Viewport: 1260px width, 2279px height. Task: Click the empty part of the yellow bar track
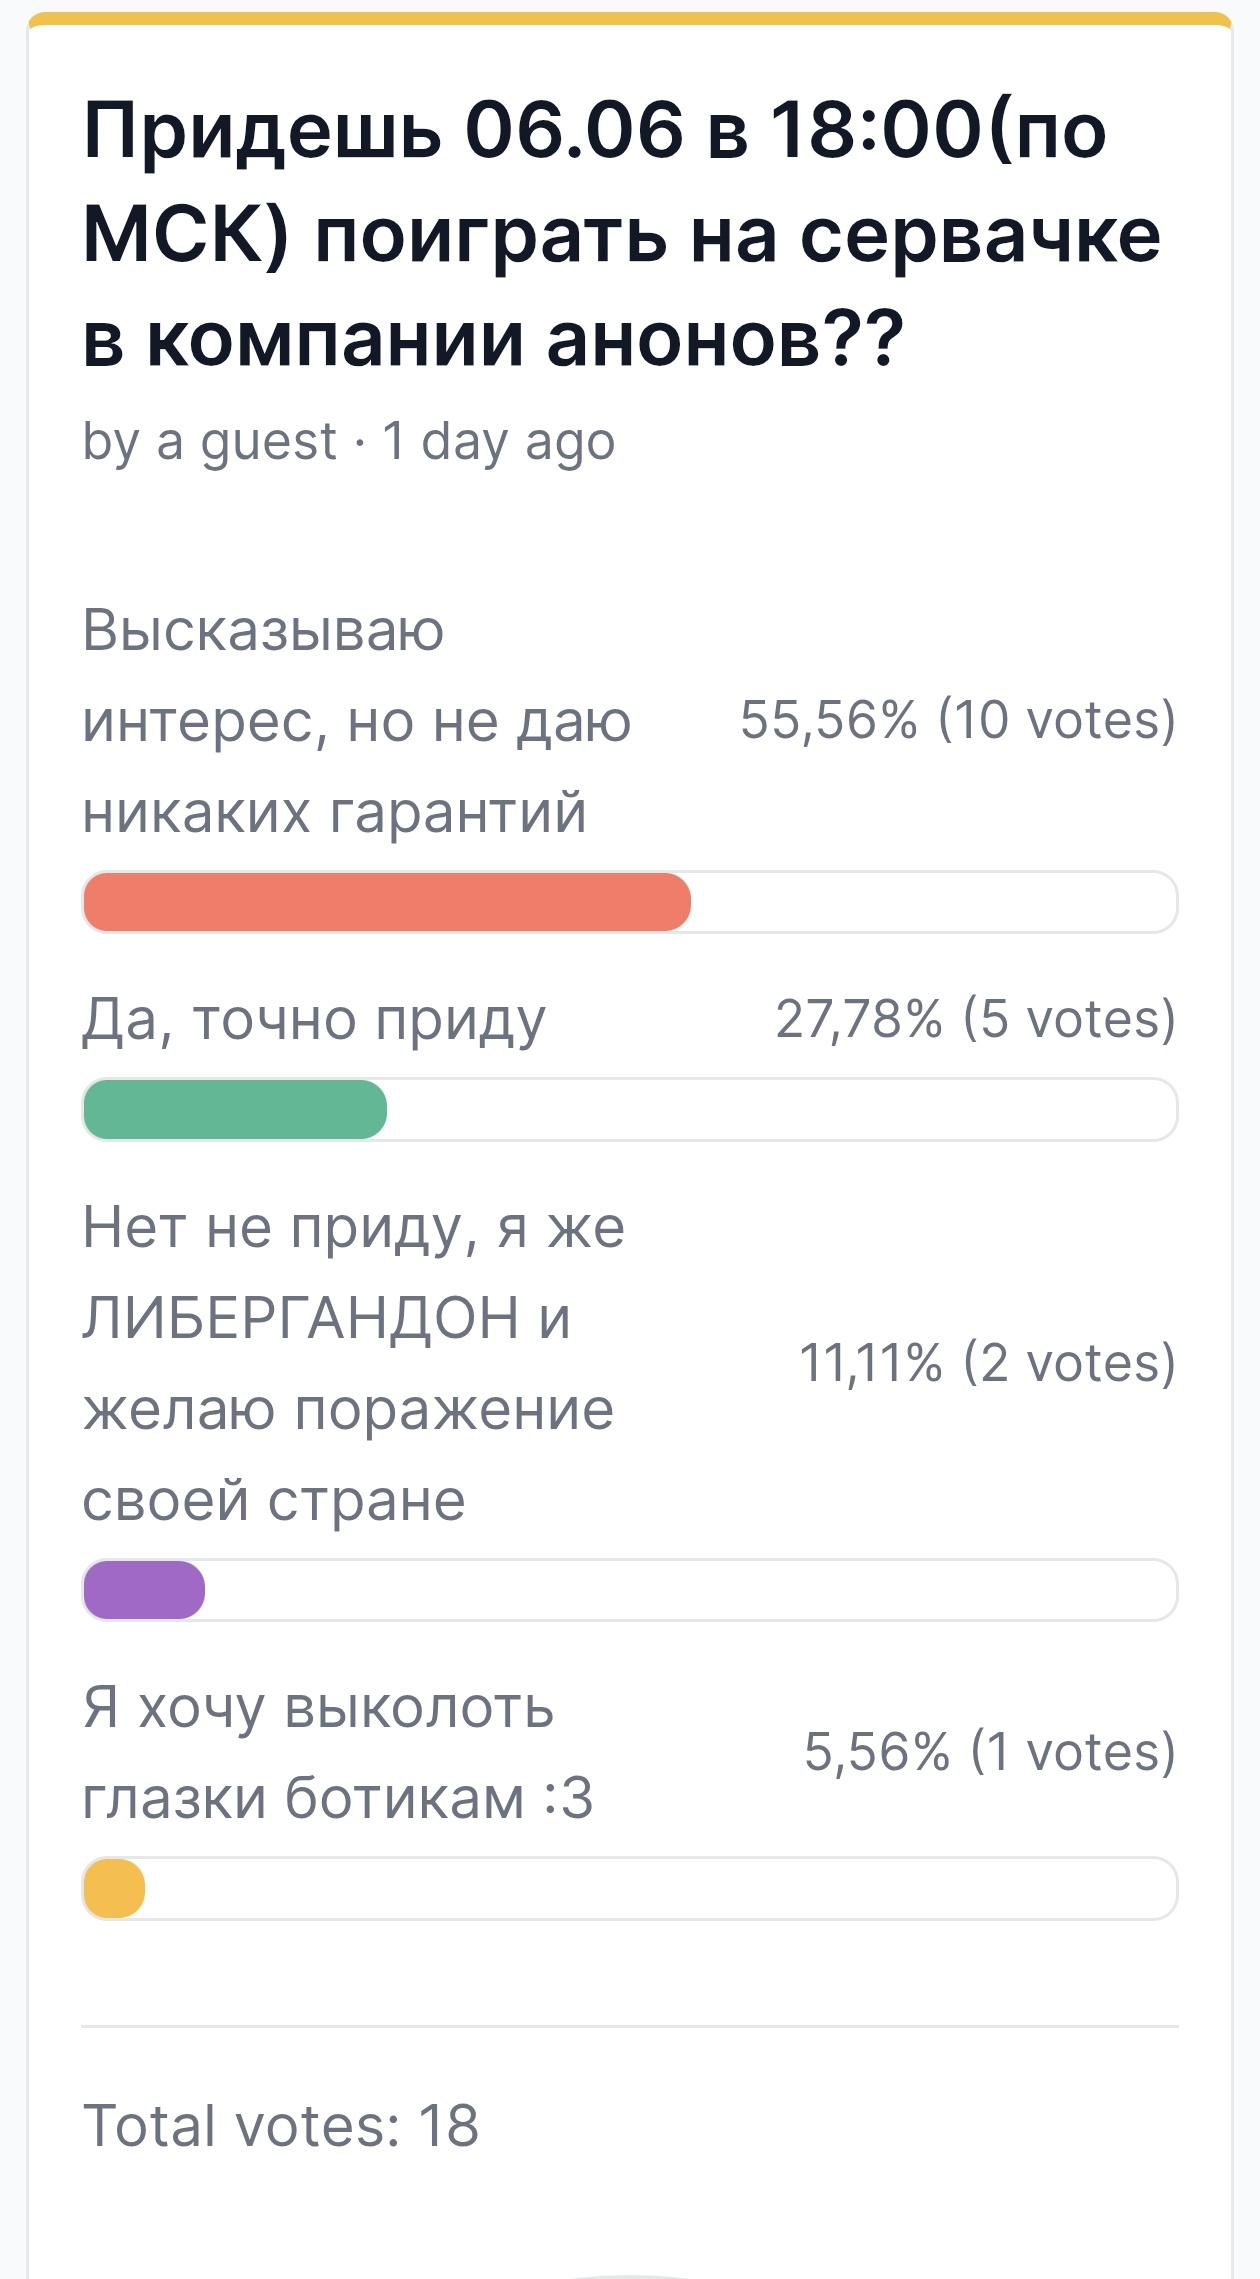point(661,1888)
